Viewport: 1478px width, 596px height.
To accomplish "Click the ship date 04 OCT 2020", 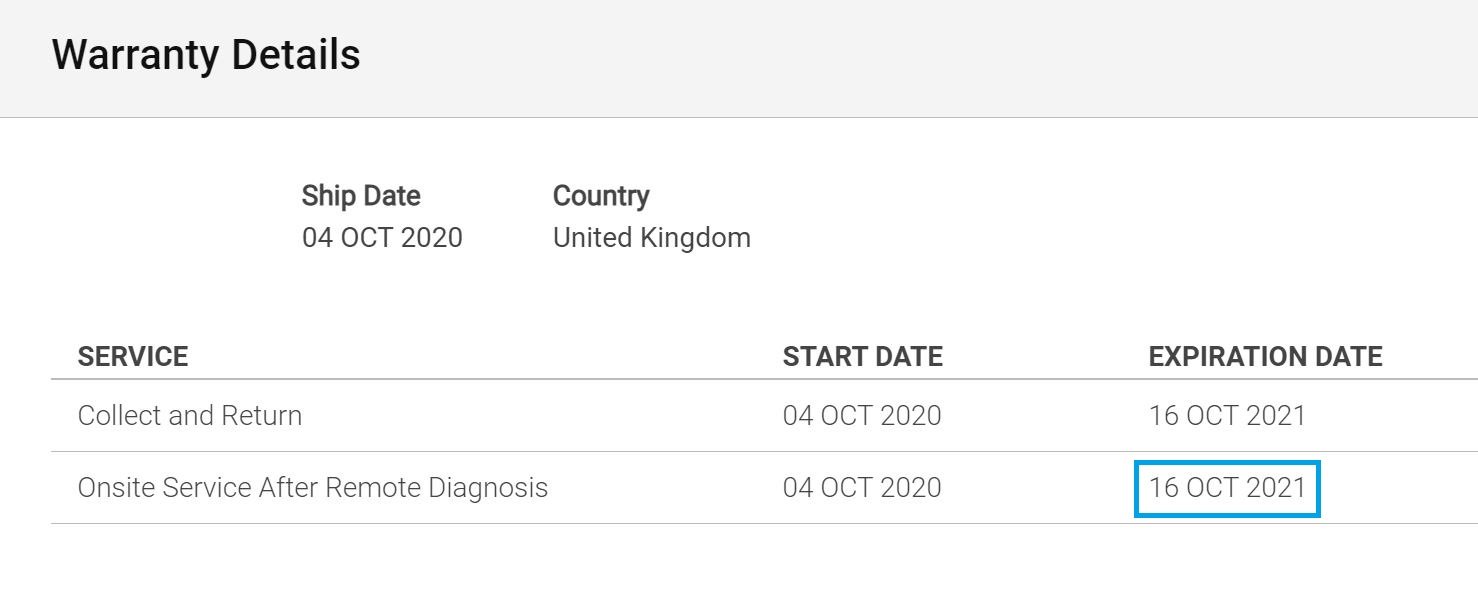I will click(x=382, y=238).
